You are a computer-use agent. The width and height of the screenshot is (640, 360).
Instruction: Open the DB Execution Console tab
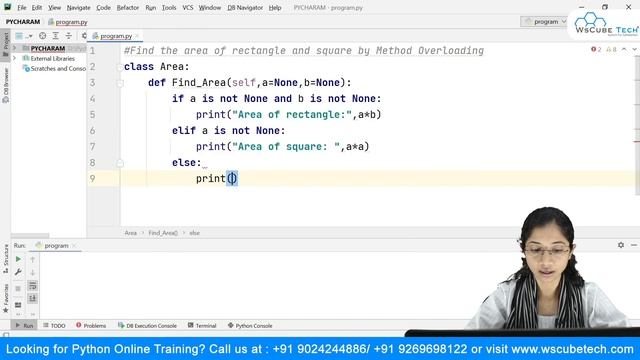pos(147,325)
